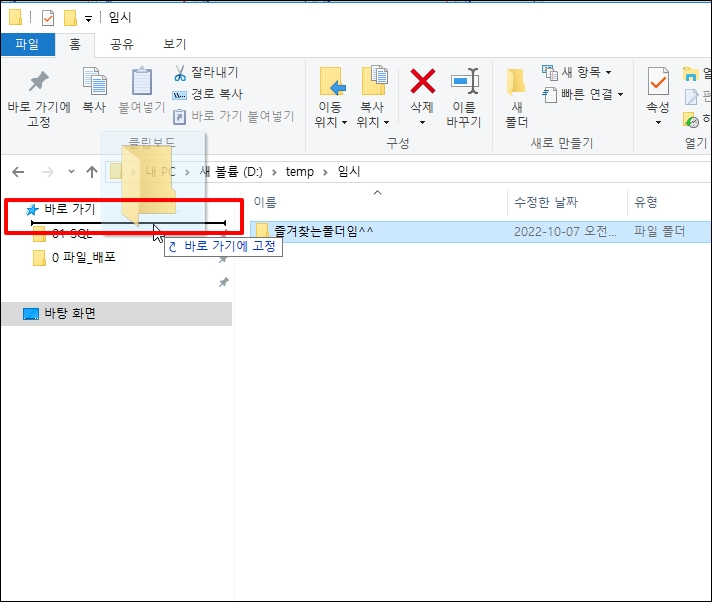This screenshot has height=602, width=712.
Task: Click temp in the address path
Action: coord(300,172)
